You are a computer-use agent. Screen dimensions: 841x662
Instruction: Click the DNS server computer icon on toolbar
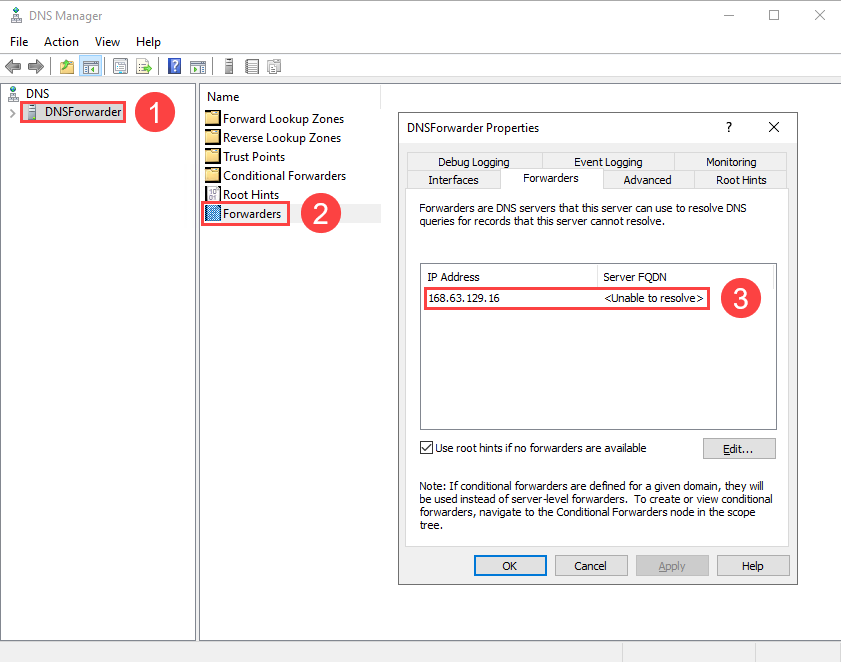[228, 66]
